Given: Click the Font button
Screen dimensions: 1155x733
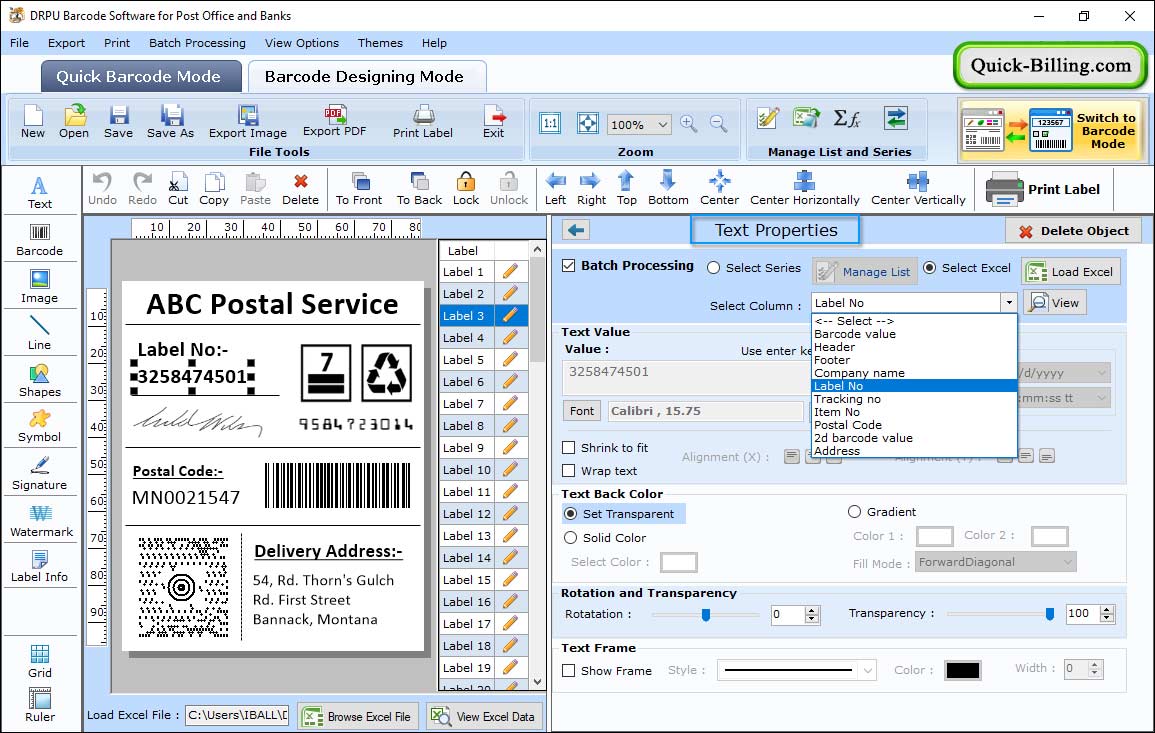Looking at the screenshot, I should 582,411.
